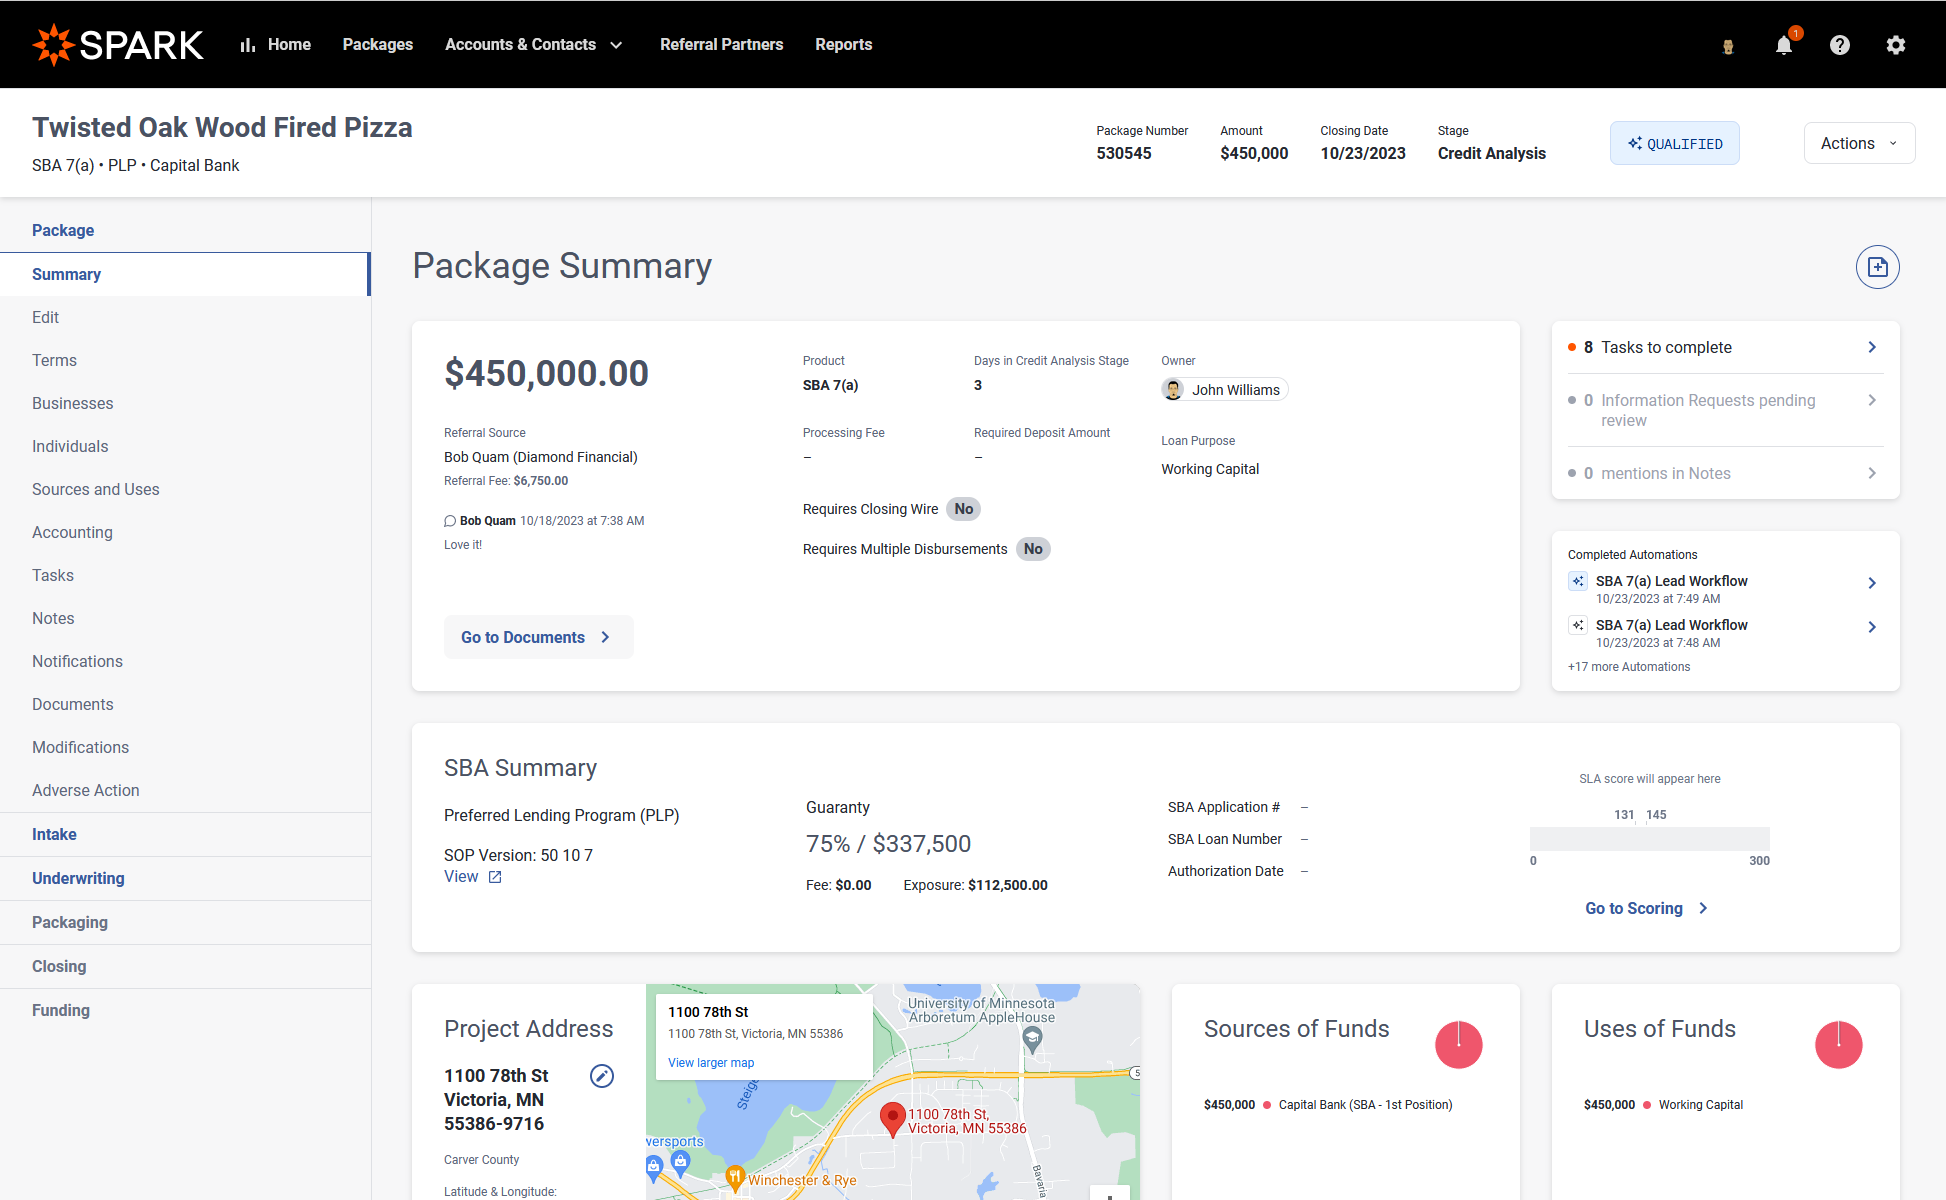
Task: Click the Modifications sidebar item
Action: tap(185, 747)
